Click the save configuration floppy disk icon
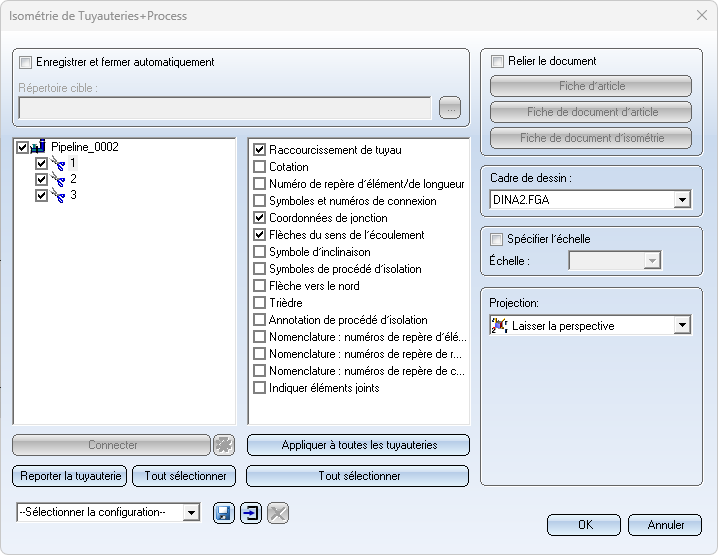The image size is (718, 555). 223,513
